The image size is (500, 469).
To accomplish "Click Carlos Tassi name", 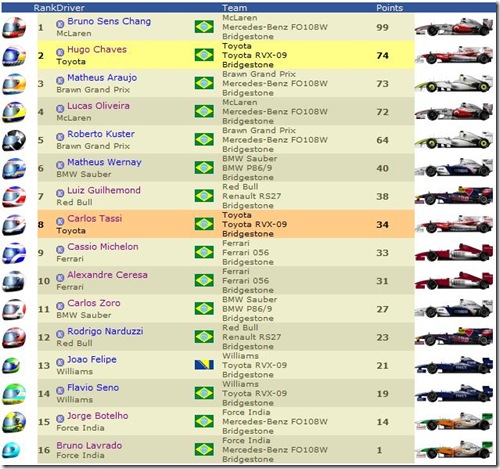I will 95,218.
